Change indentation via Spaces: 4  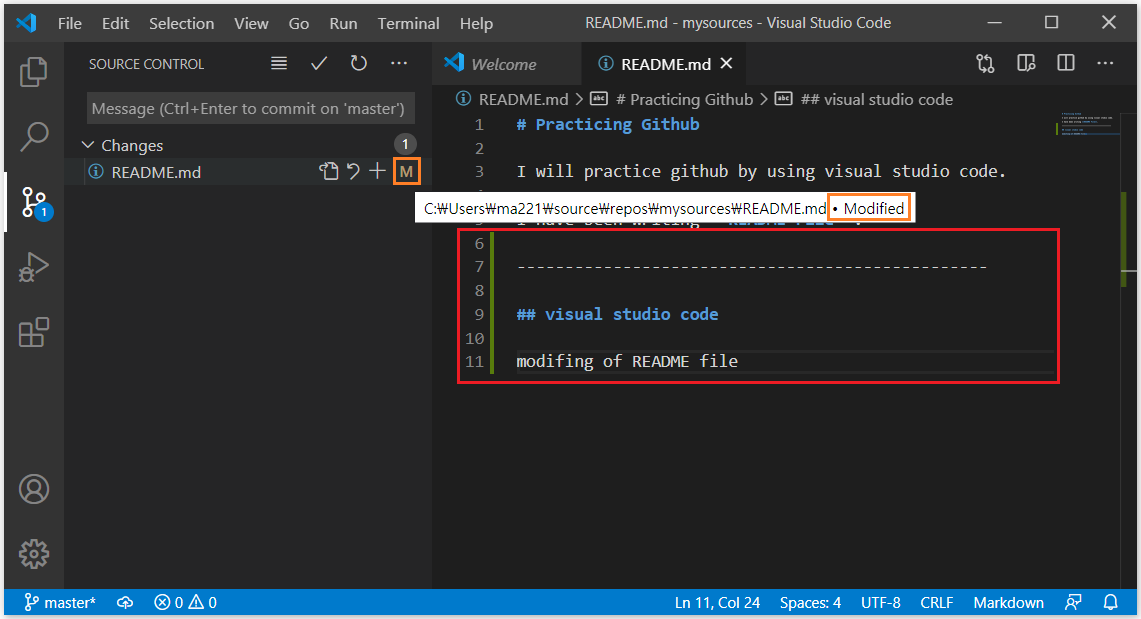click(x=810, y=602)
